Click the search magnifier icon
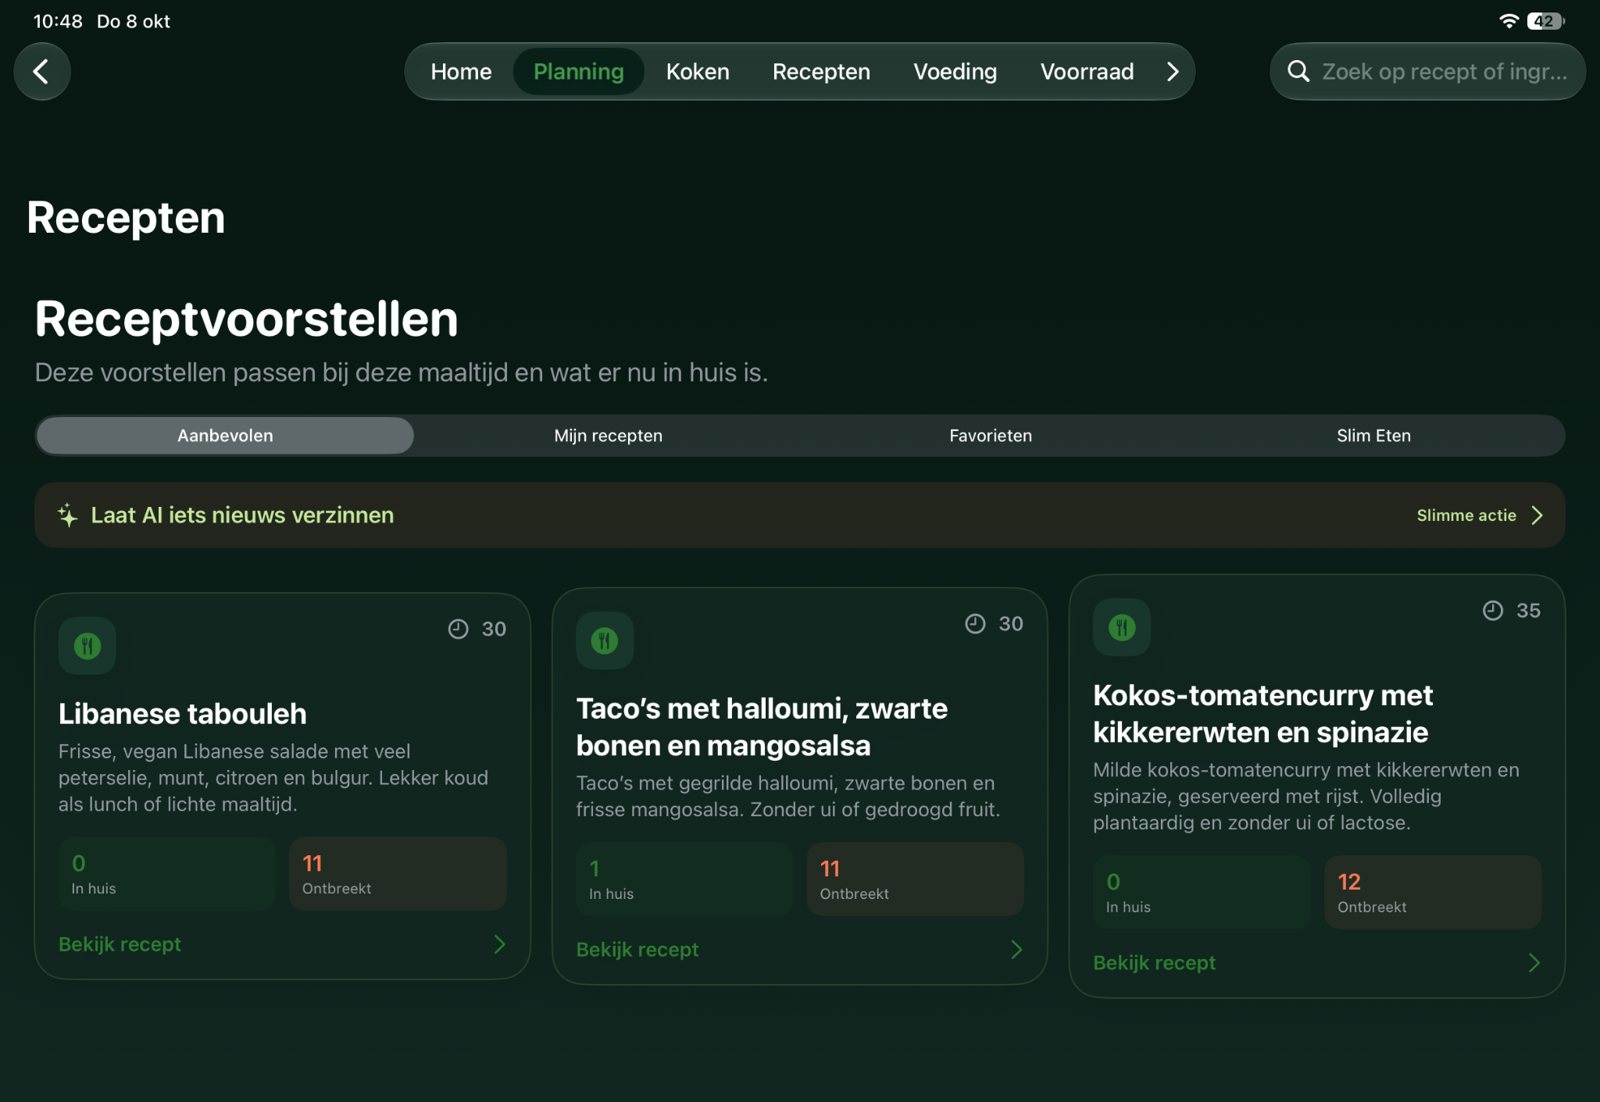 (1298, 71)
